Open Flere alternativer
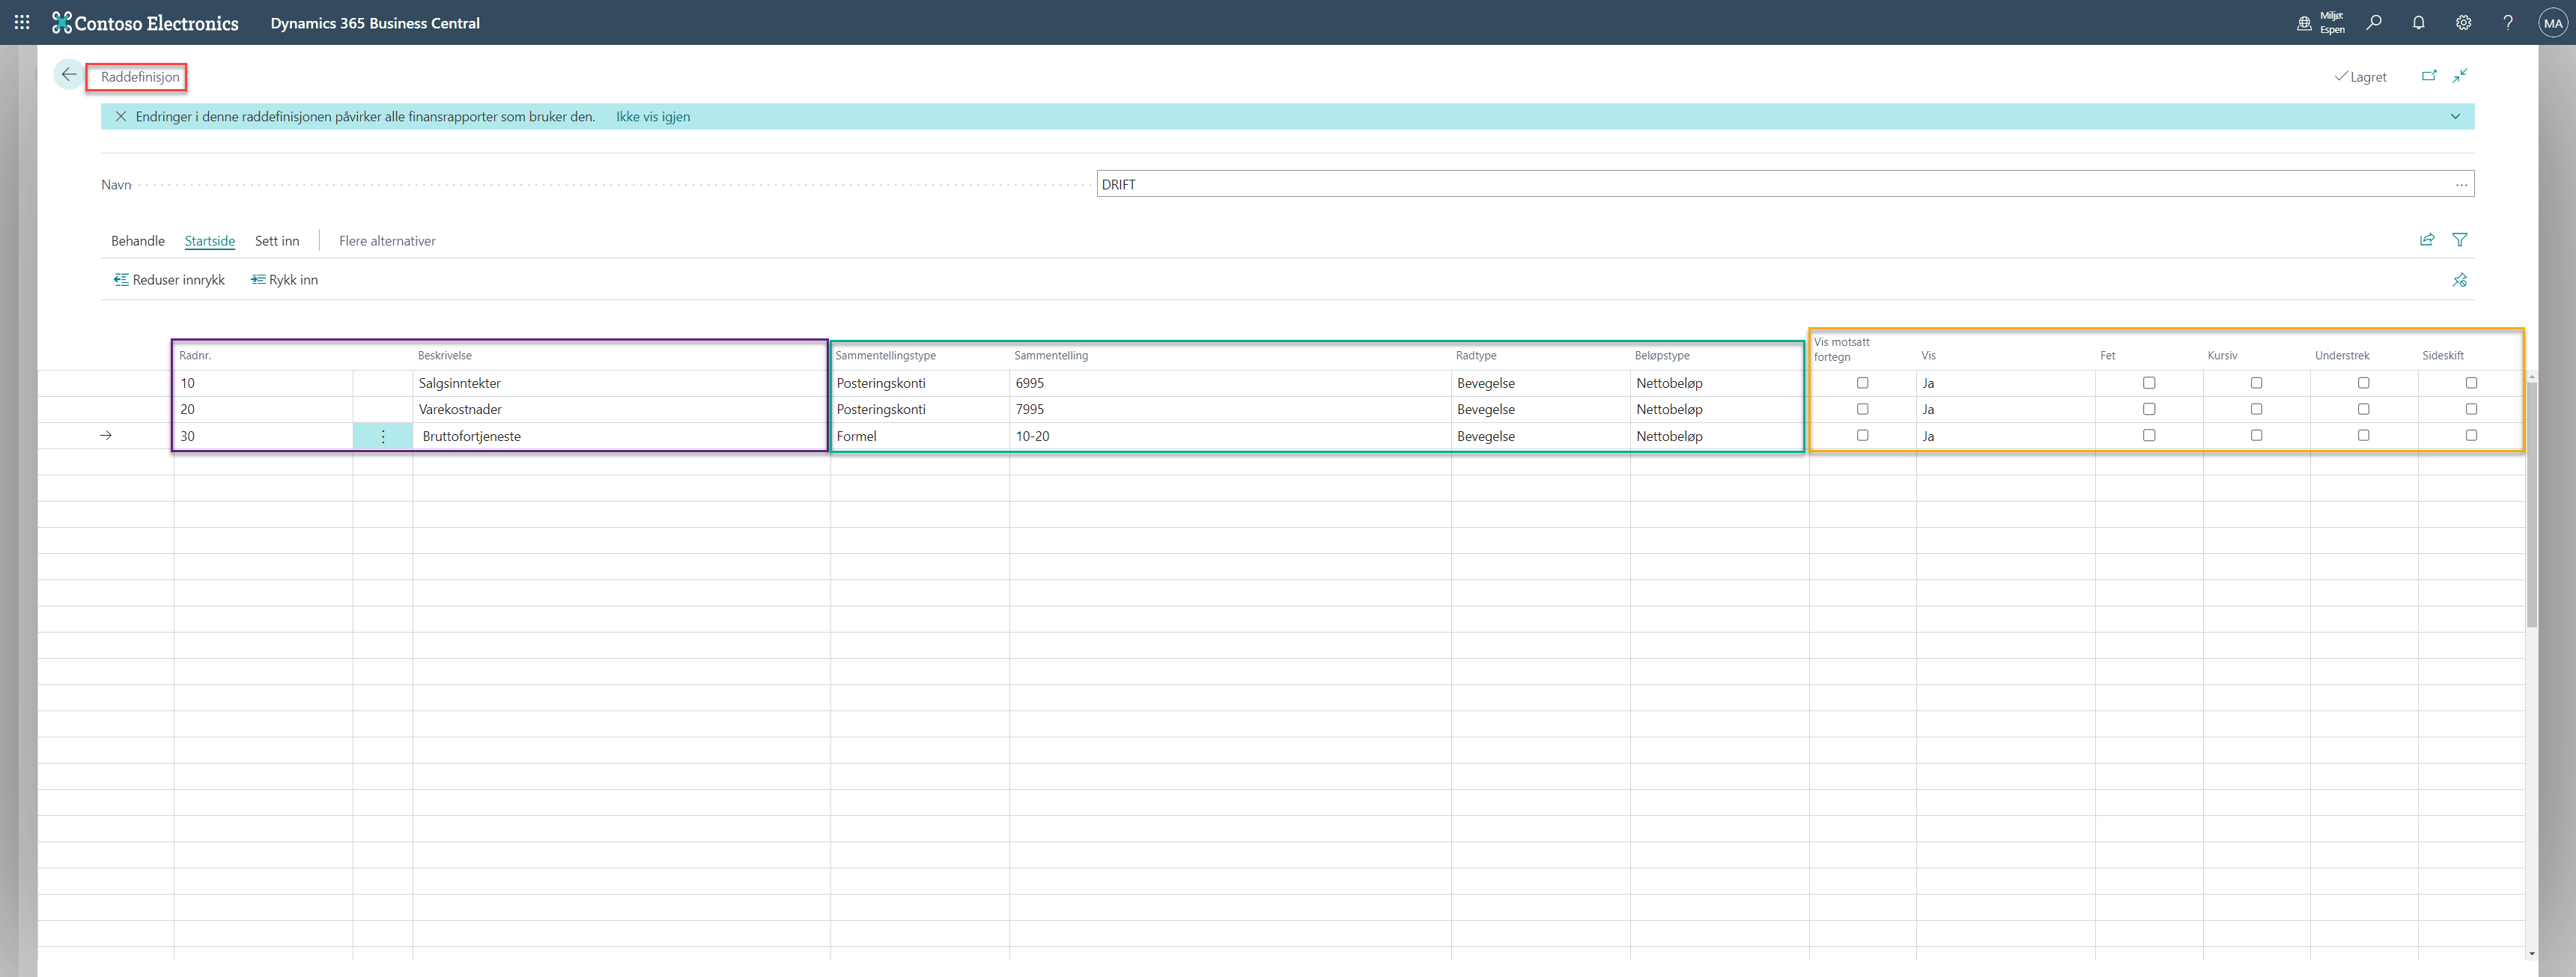Viewport: 2576px width, 977px height. tap(387, 241)
